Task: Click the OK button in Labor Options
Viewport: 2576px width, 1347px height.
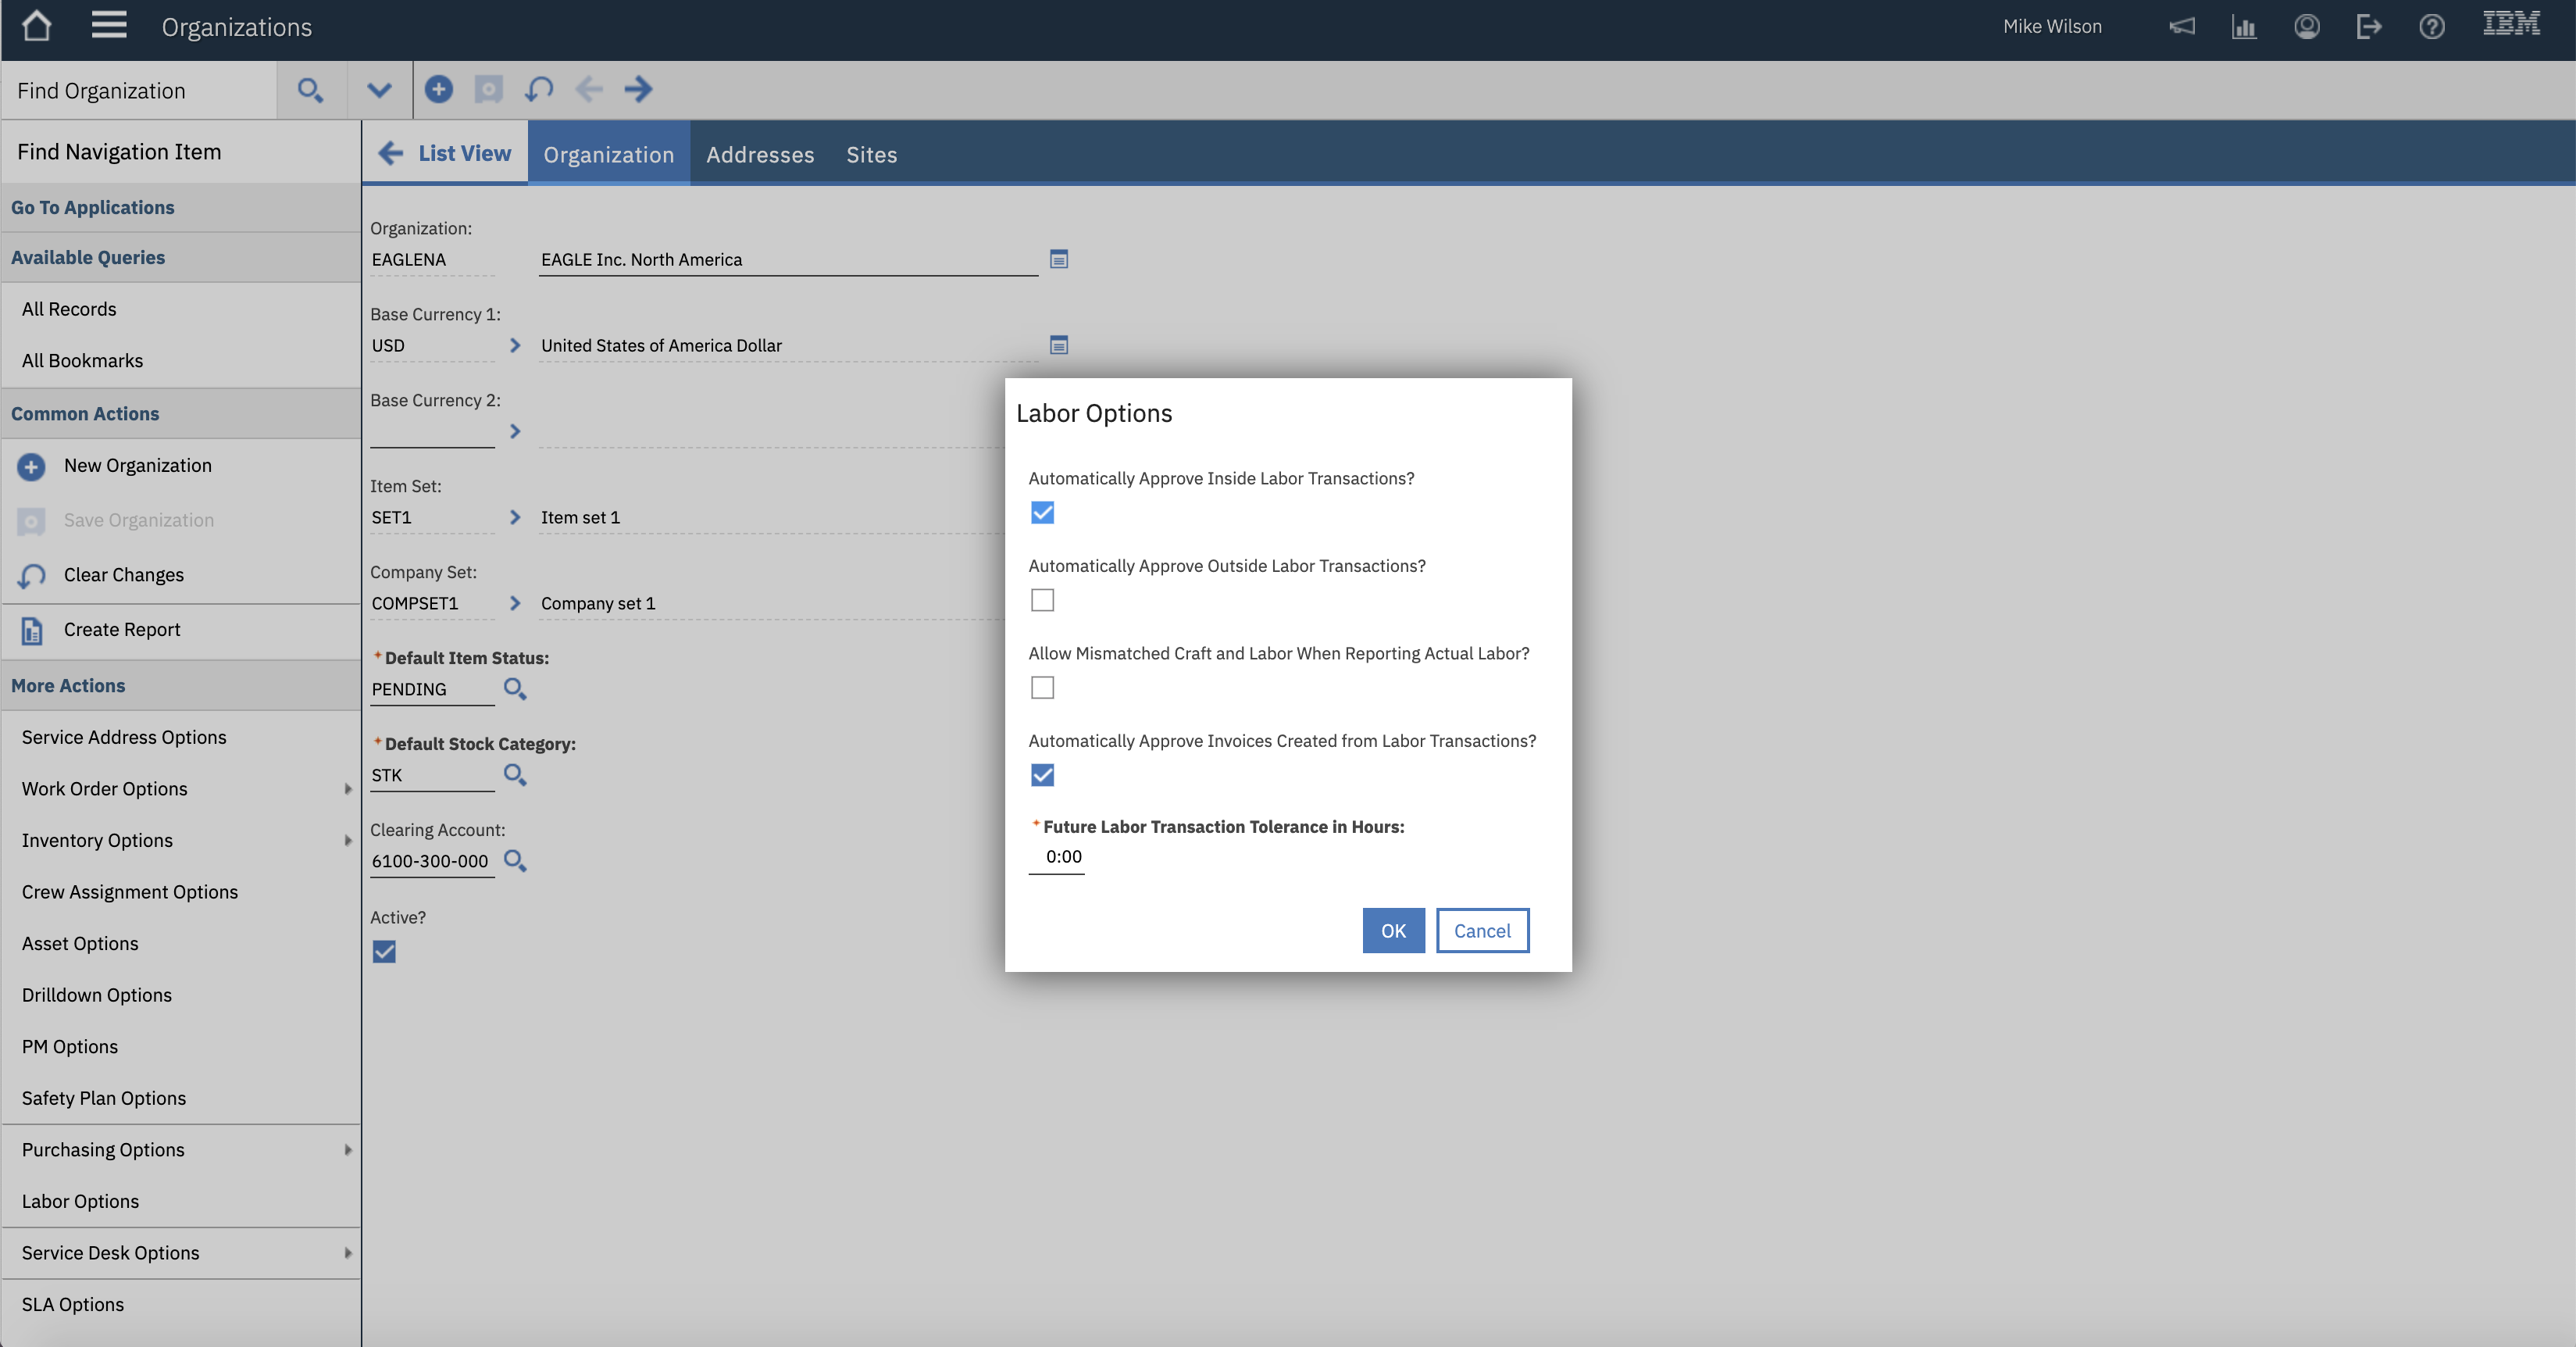Action: click(1393, 930)
